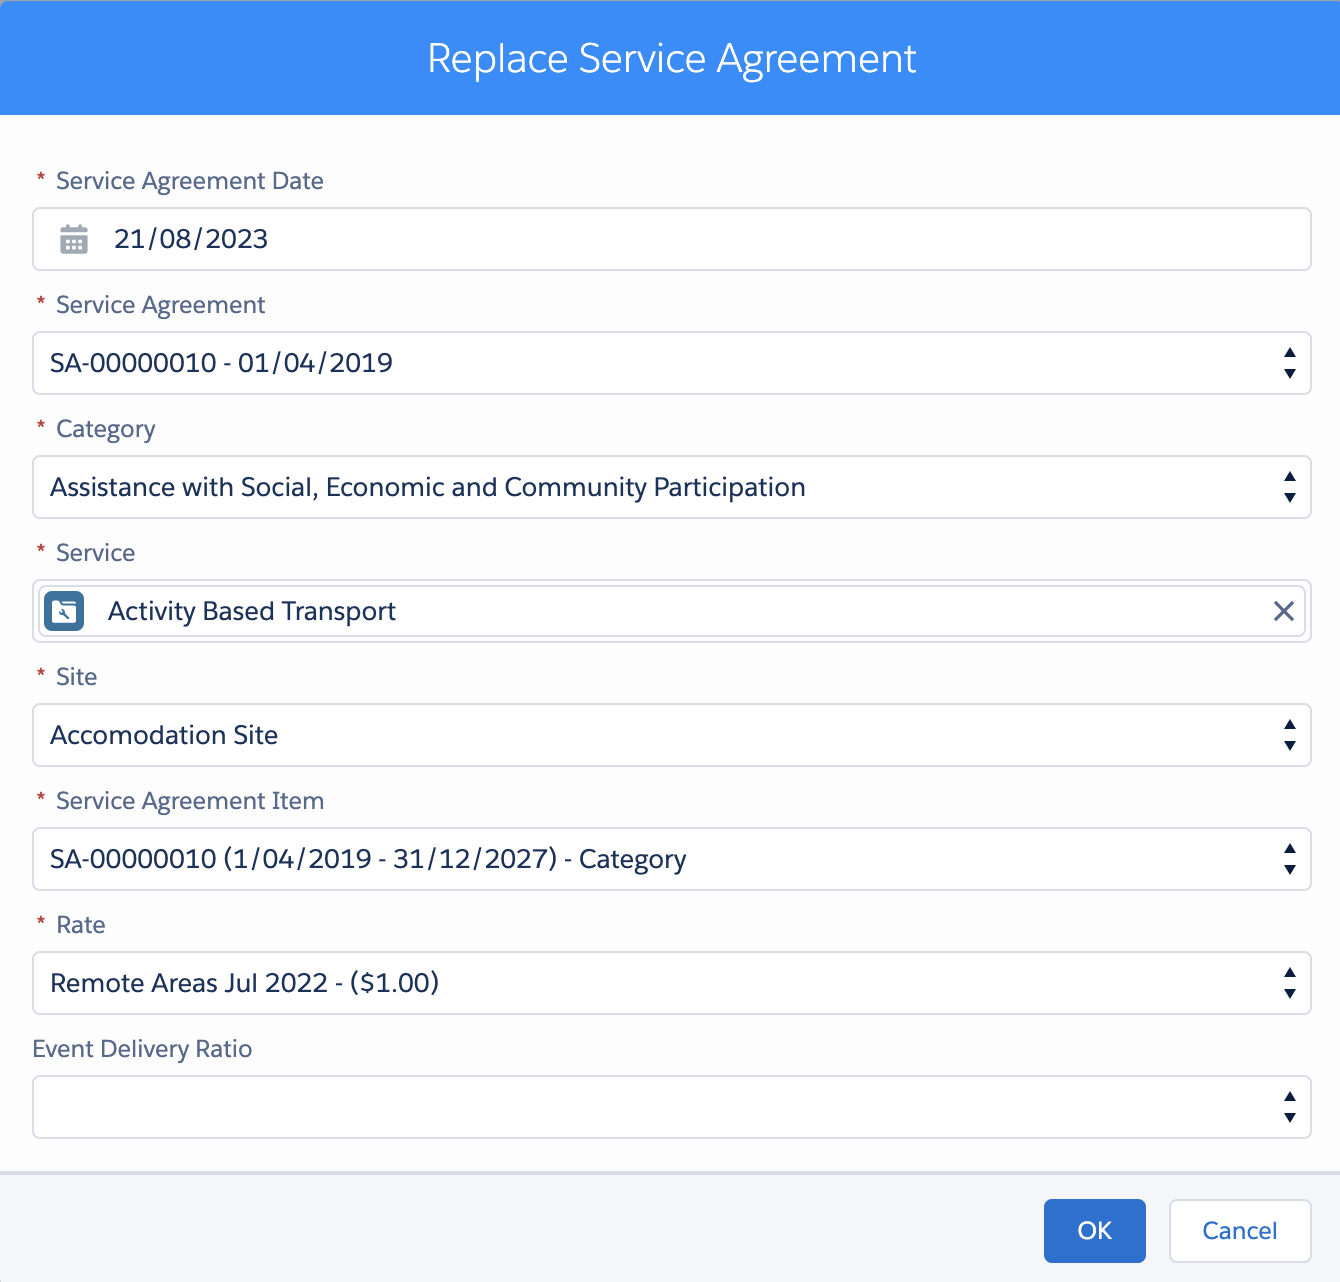The width and height of the screenshot is (1340, 1282).
Task: Open the Service Agreement dropdown
Action: tap(672, 363)
